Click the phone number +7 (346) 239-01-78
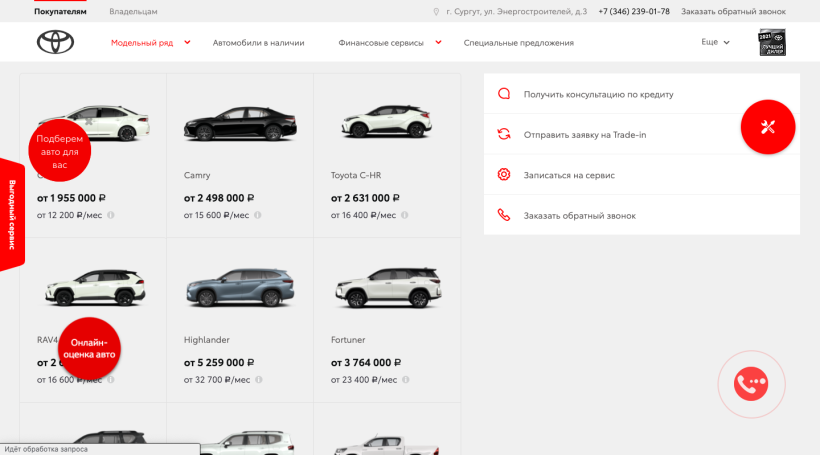Image resolution: width=820 pixels, height=455 pixels. pyautogui.click(x=634, y=12)
